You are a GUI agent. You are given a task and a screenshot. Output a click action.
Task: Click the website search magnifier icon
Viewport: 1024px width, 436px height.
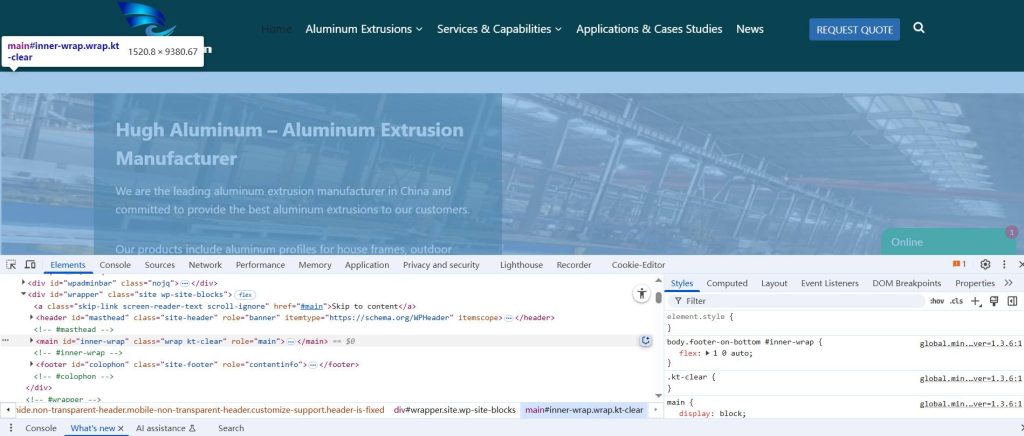[919, 29]
